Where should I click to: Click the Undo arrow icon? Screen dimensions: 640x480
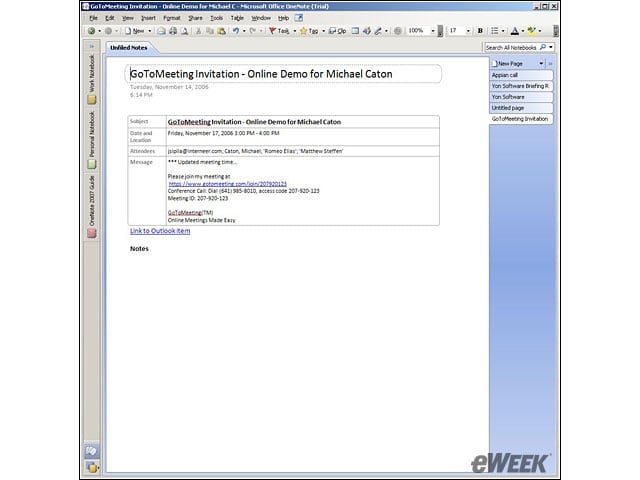point(236,31)
